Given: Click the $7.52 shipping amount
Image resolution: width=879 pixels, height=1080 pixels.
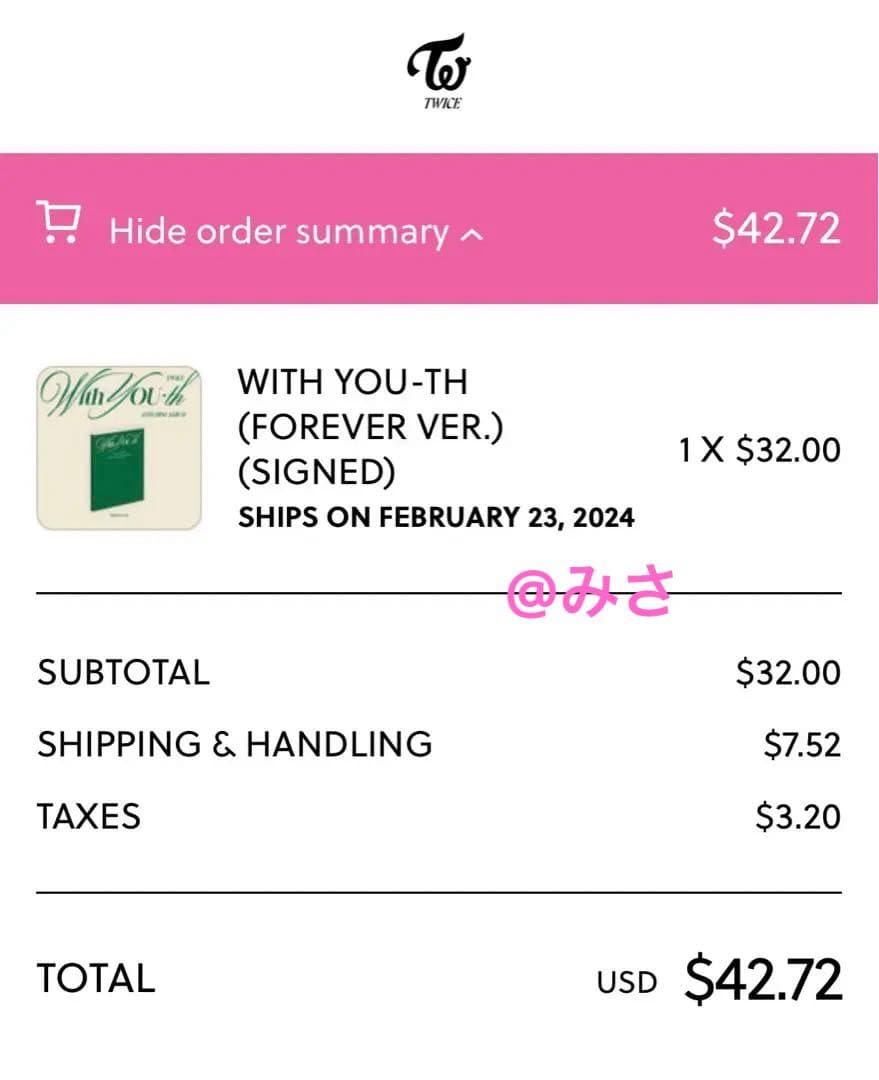Looking at the screenshot, I should point(802,744).
